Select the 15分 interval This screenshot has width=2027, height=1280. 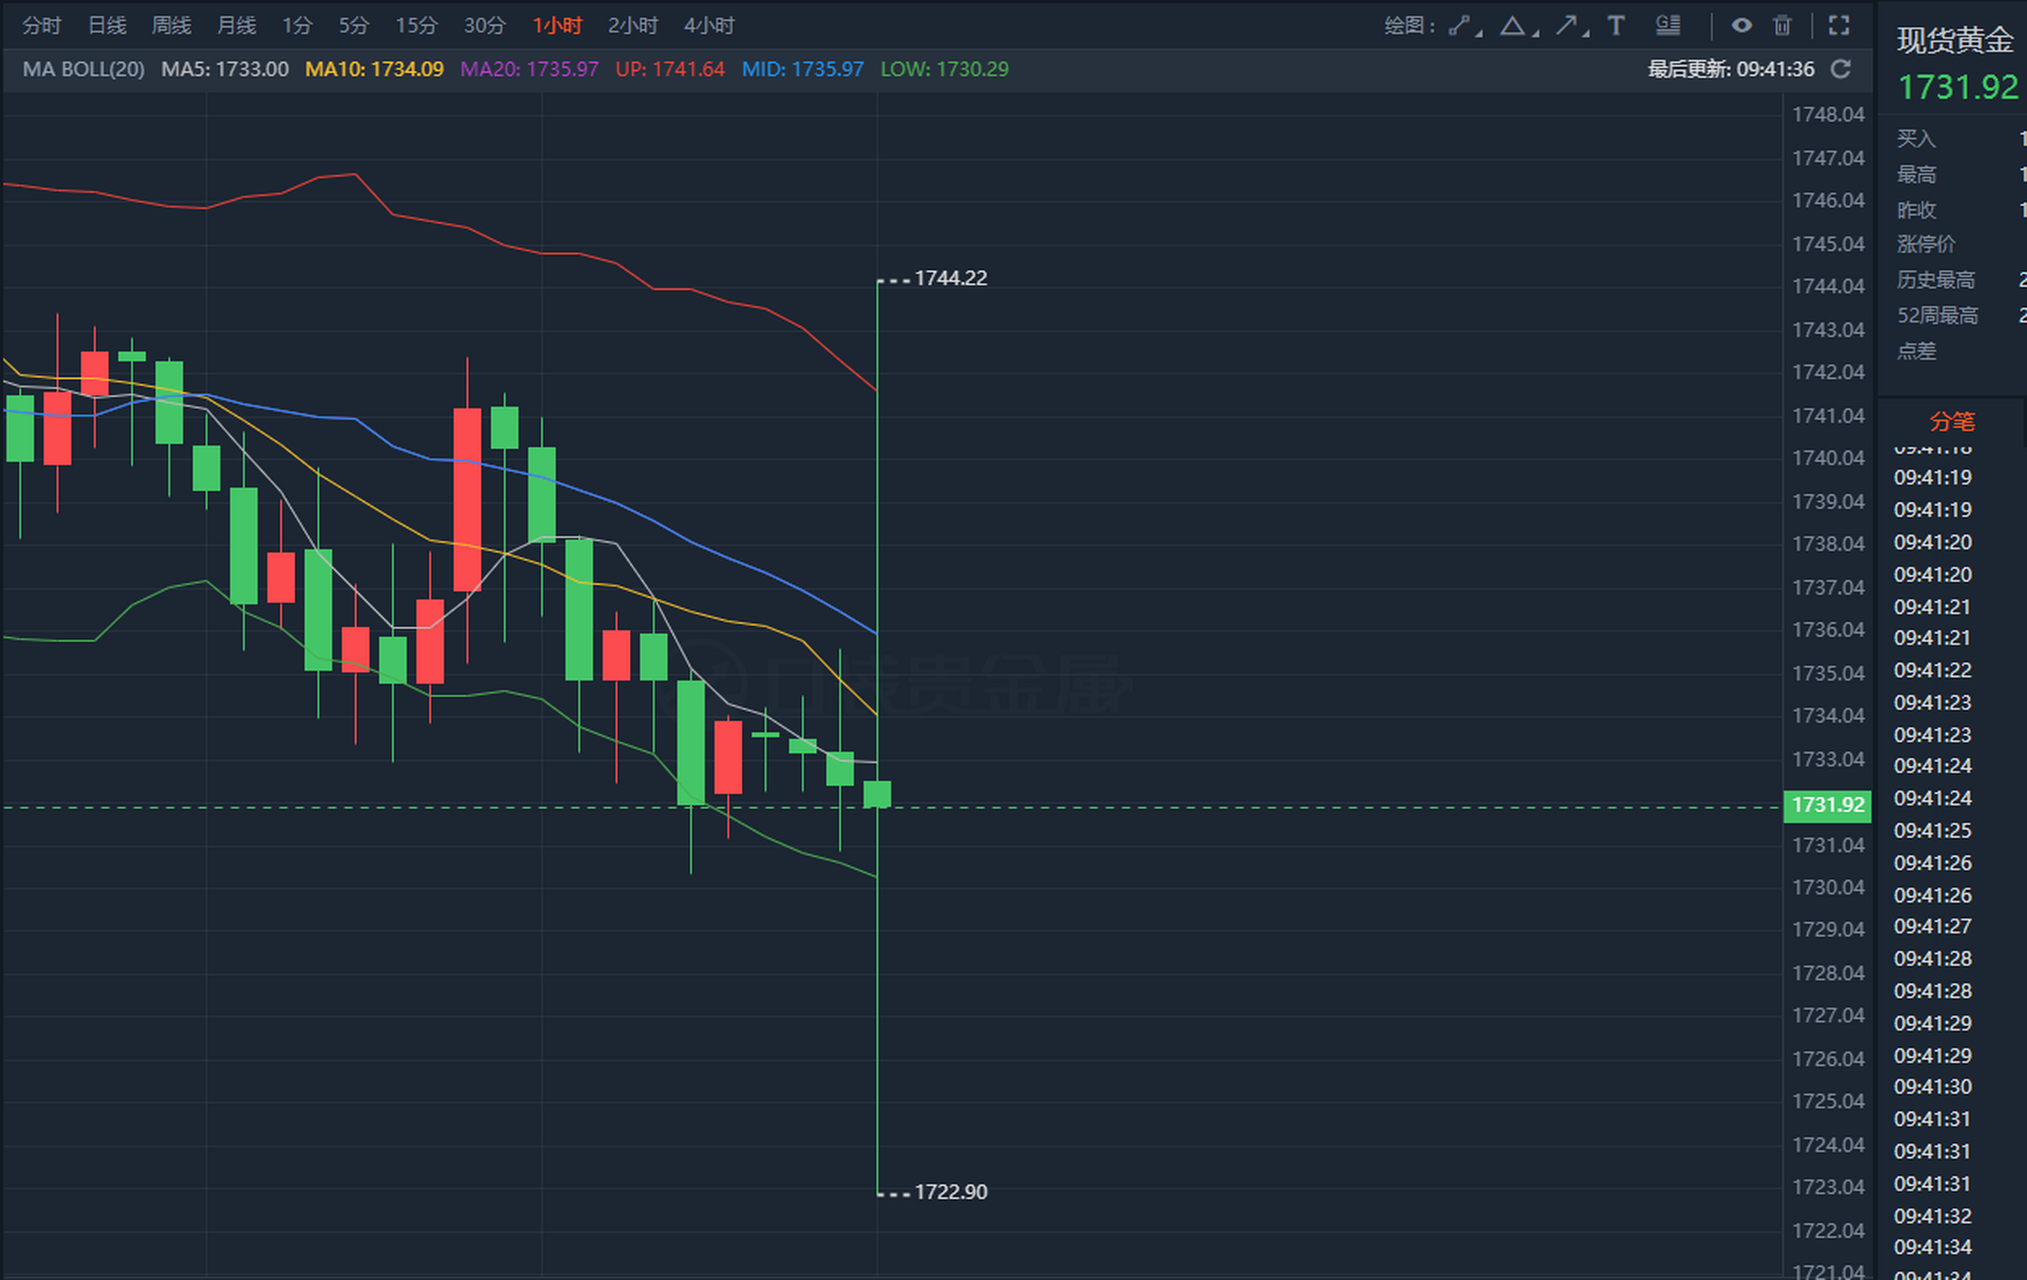point(416,26)
